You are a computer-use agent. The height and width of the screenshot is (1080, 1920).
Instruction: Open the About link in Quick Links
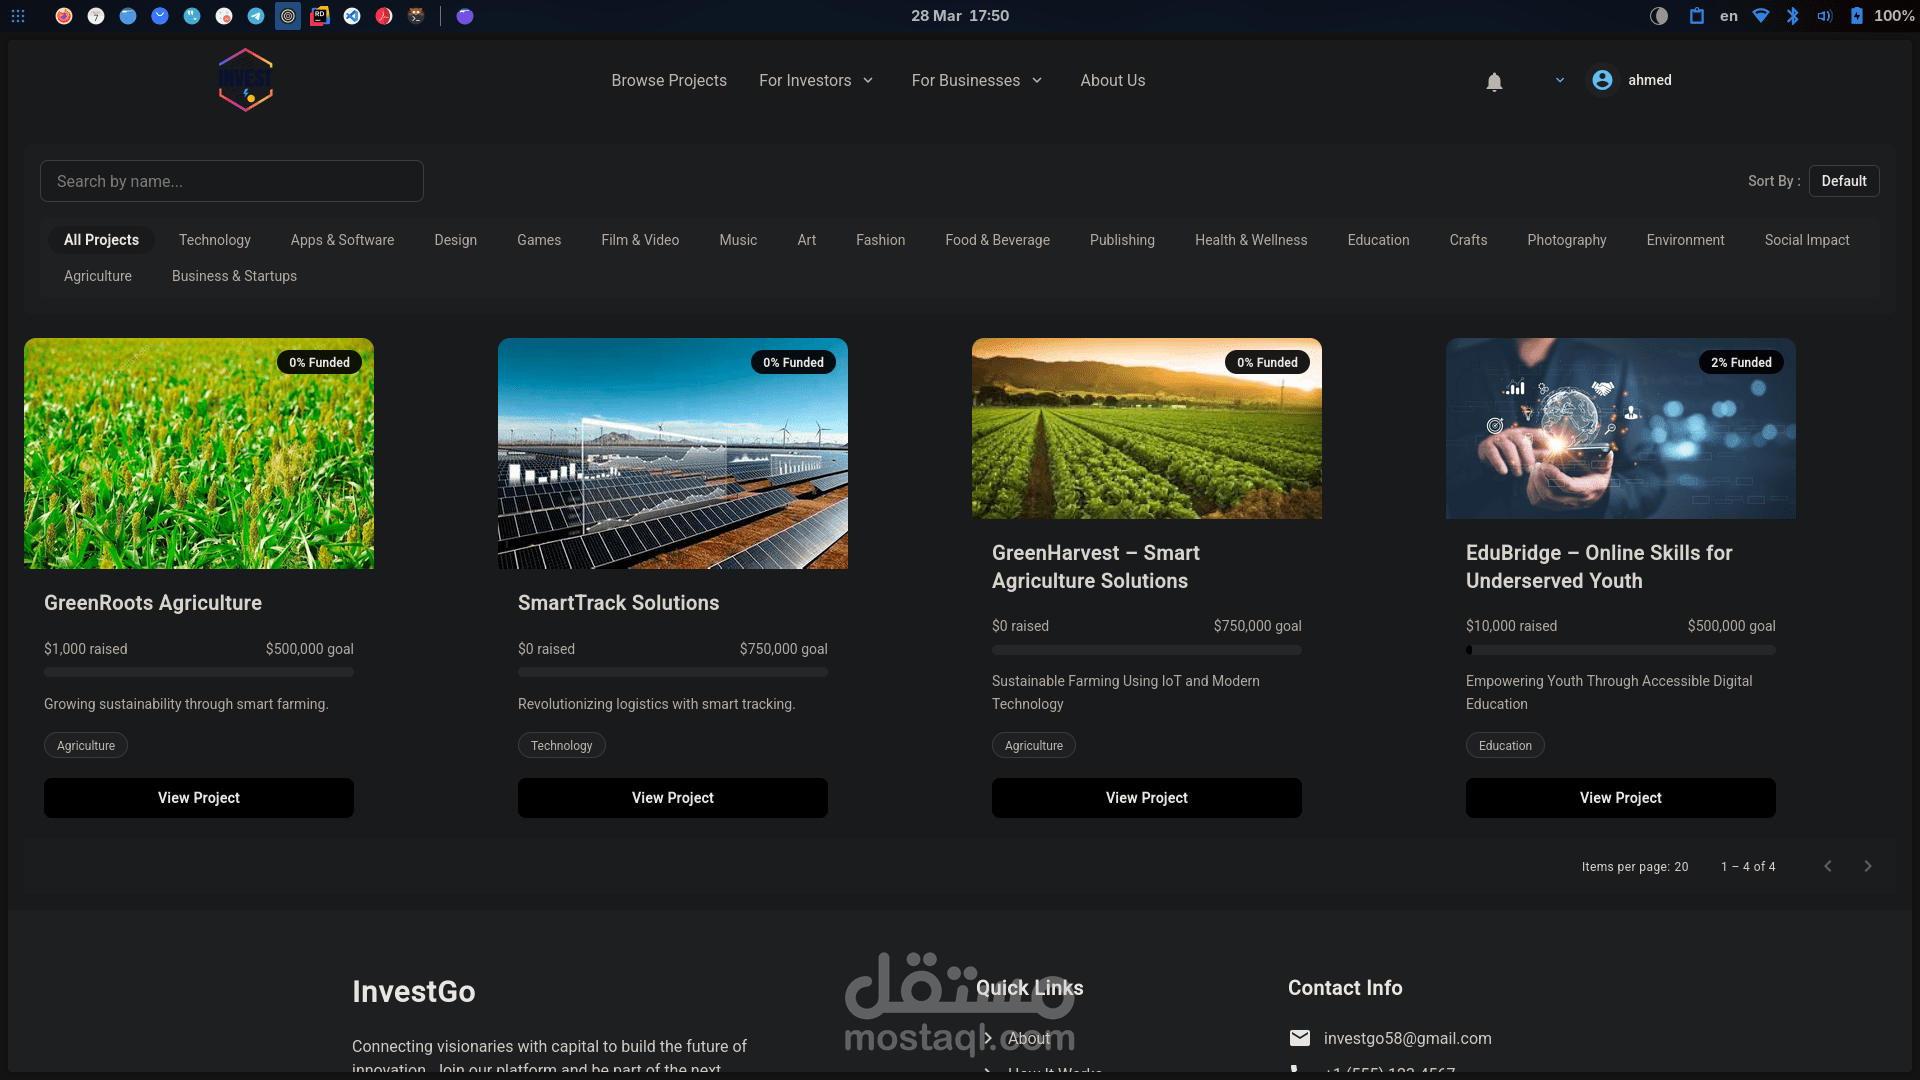point(1031,1039)
